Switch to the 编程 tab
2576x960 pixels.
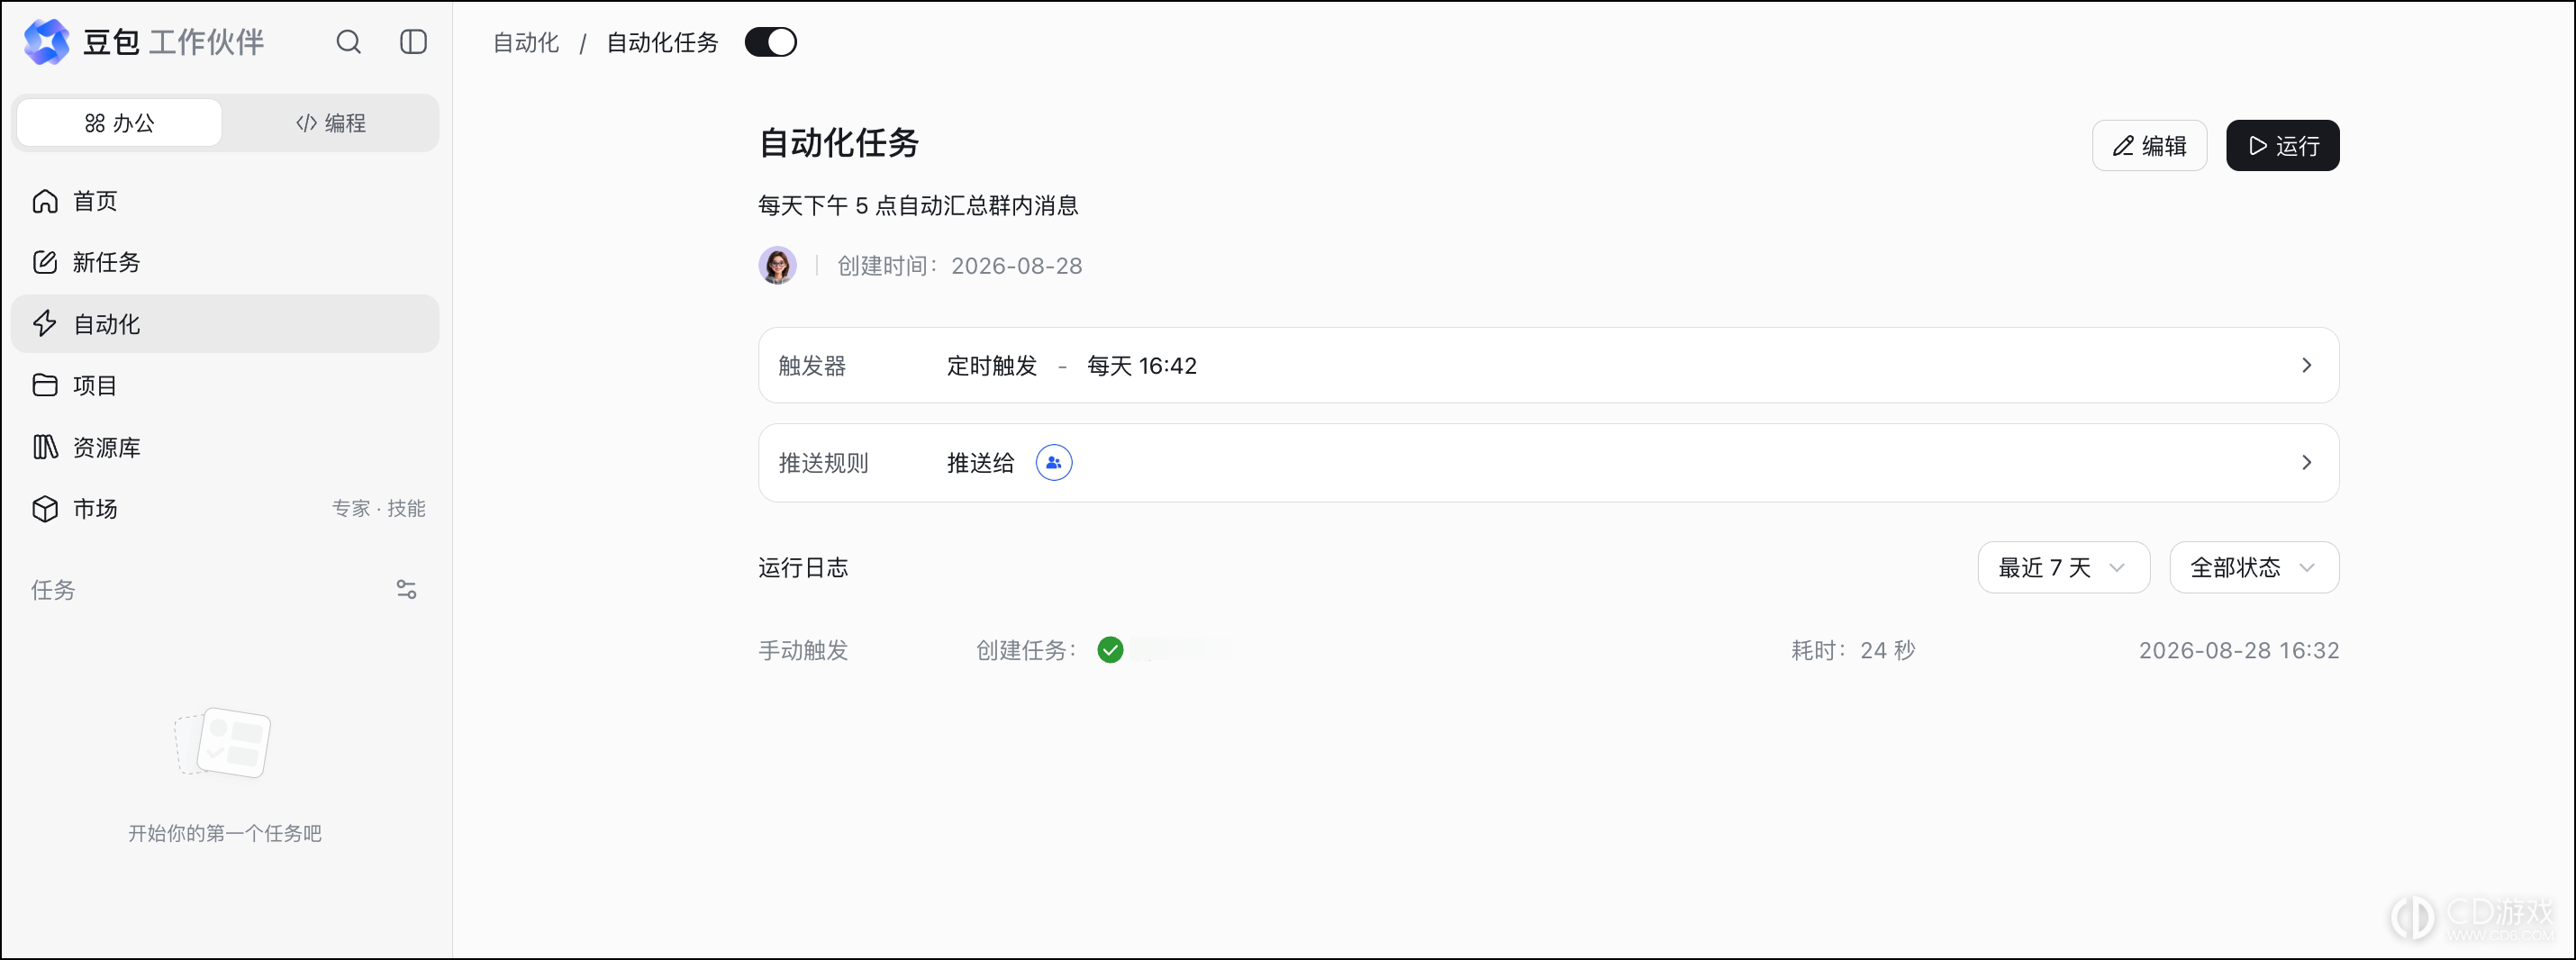(331, 123)
